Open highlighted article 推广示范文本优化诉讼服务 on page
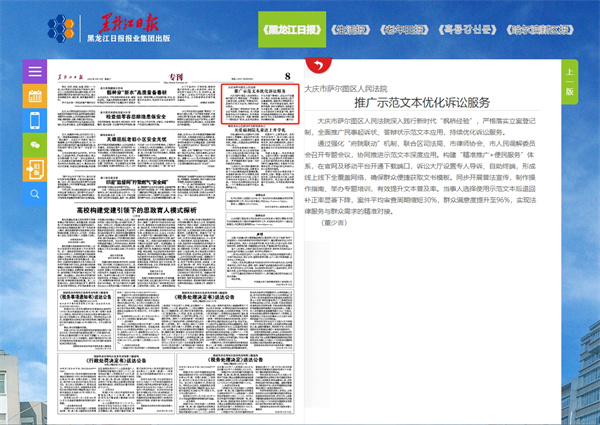Viewport: 600px width, 425px height. tap(260, 104)
